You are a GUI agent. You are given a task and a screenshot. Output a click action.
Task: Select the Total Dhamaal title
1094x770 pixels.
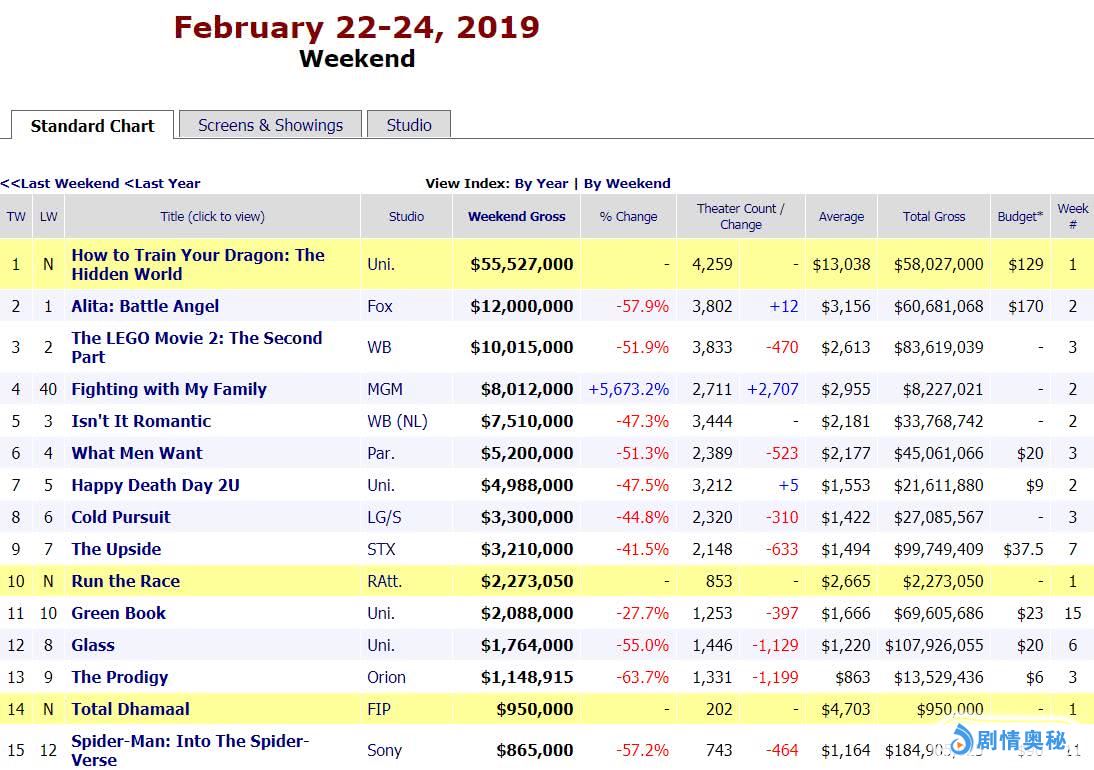coord(130,709)
